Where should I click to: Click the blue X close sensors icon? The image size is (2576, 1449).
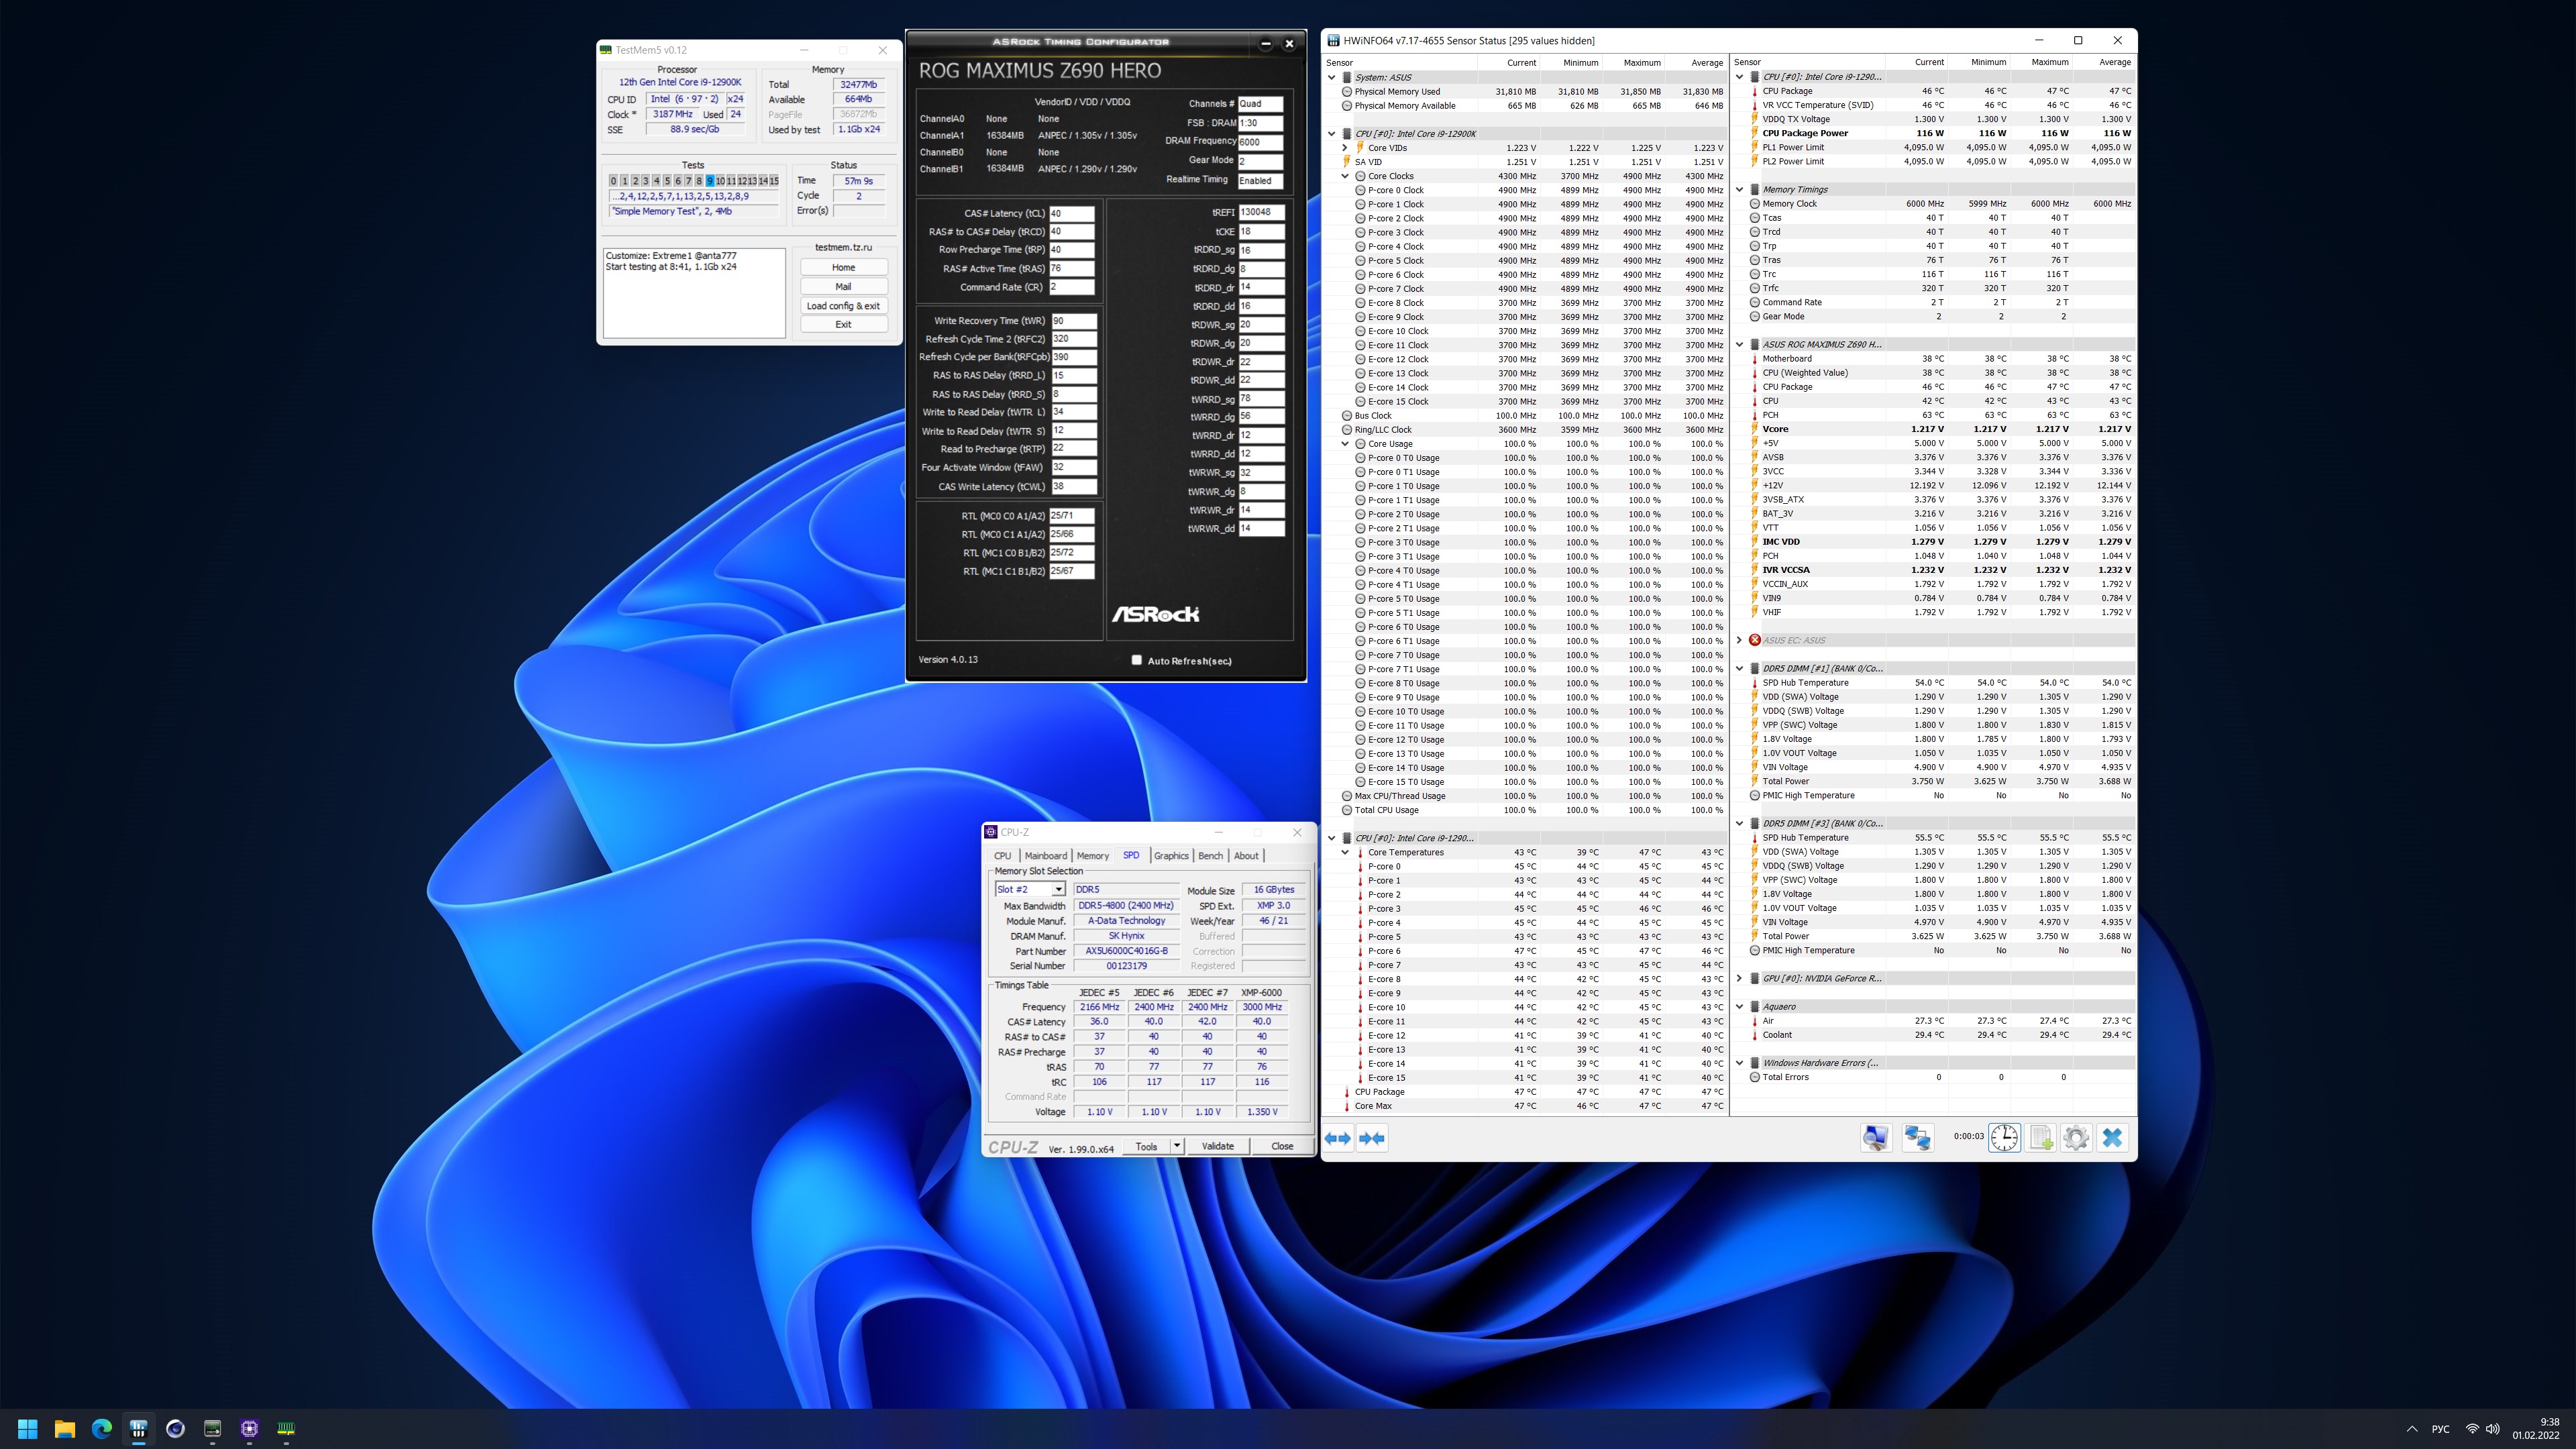point(2112,1138)
